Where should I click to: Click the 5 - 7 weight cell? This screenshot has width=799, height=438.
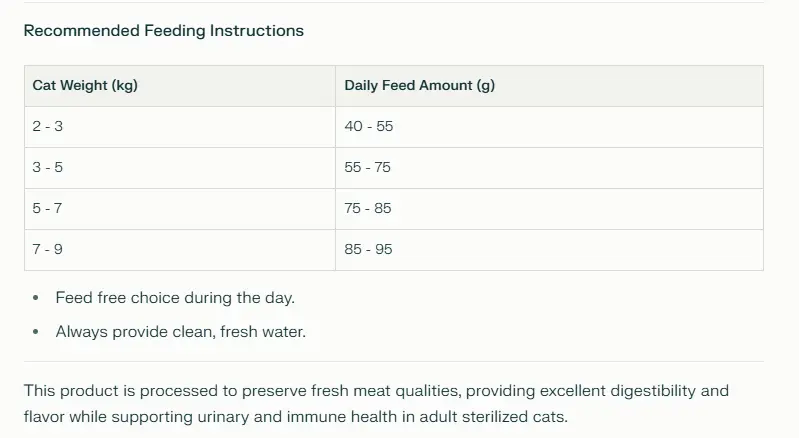pyautogui.click(x=180, y=209)
